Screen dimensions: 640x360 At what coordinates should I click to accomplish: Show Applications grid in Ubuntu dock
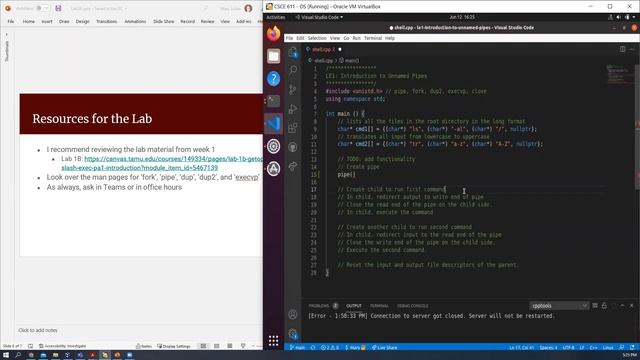coord(273,340)
